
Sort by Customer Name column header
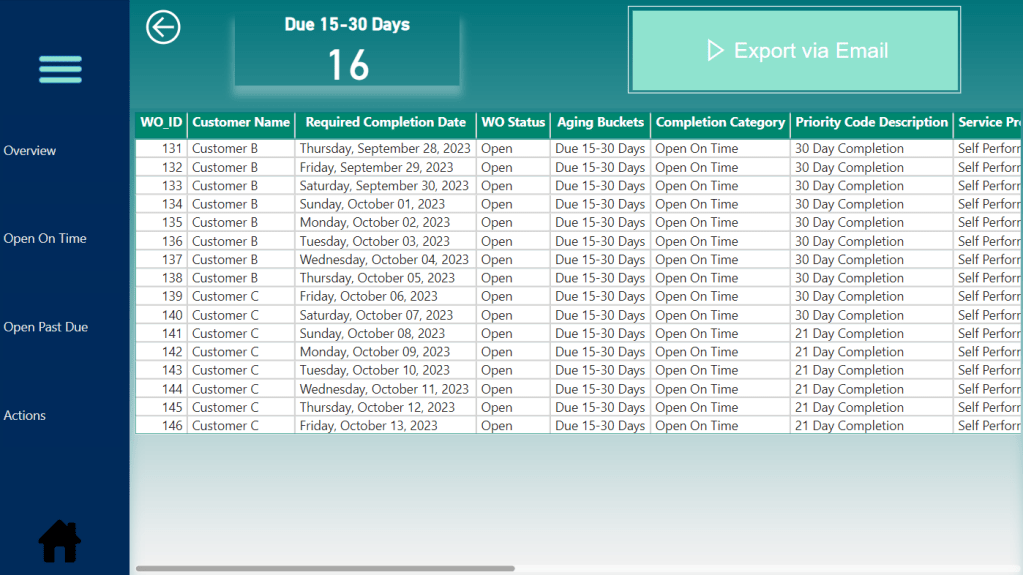(241, 123)
